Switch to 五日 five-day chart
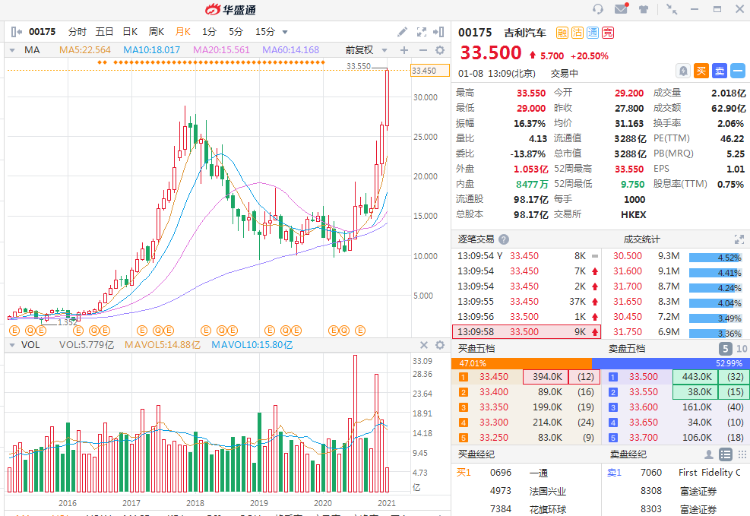Screen dimensions: 750x516 (x=104, y=32)
